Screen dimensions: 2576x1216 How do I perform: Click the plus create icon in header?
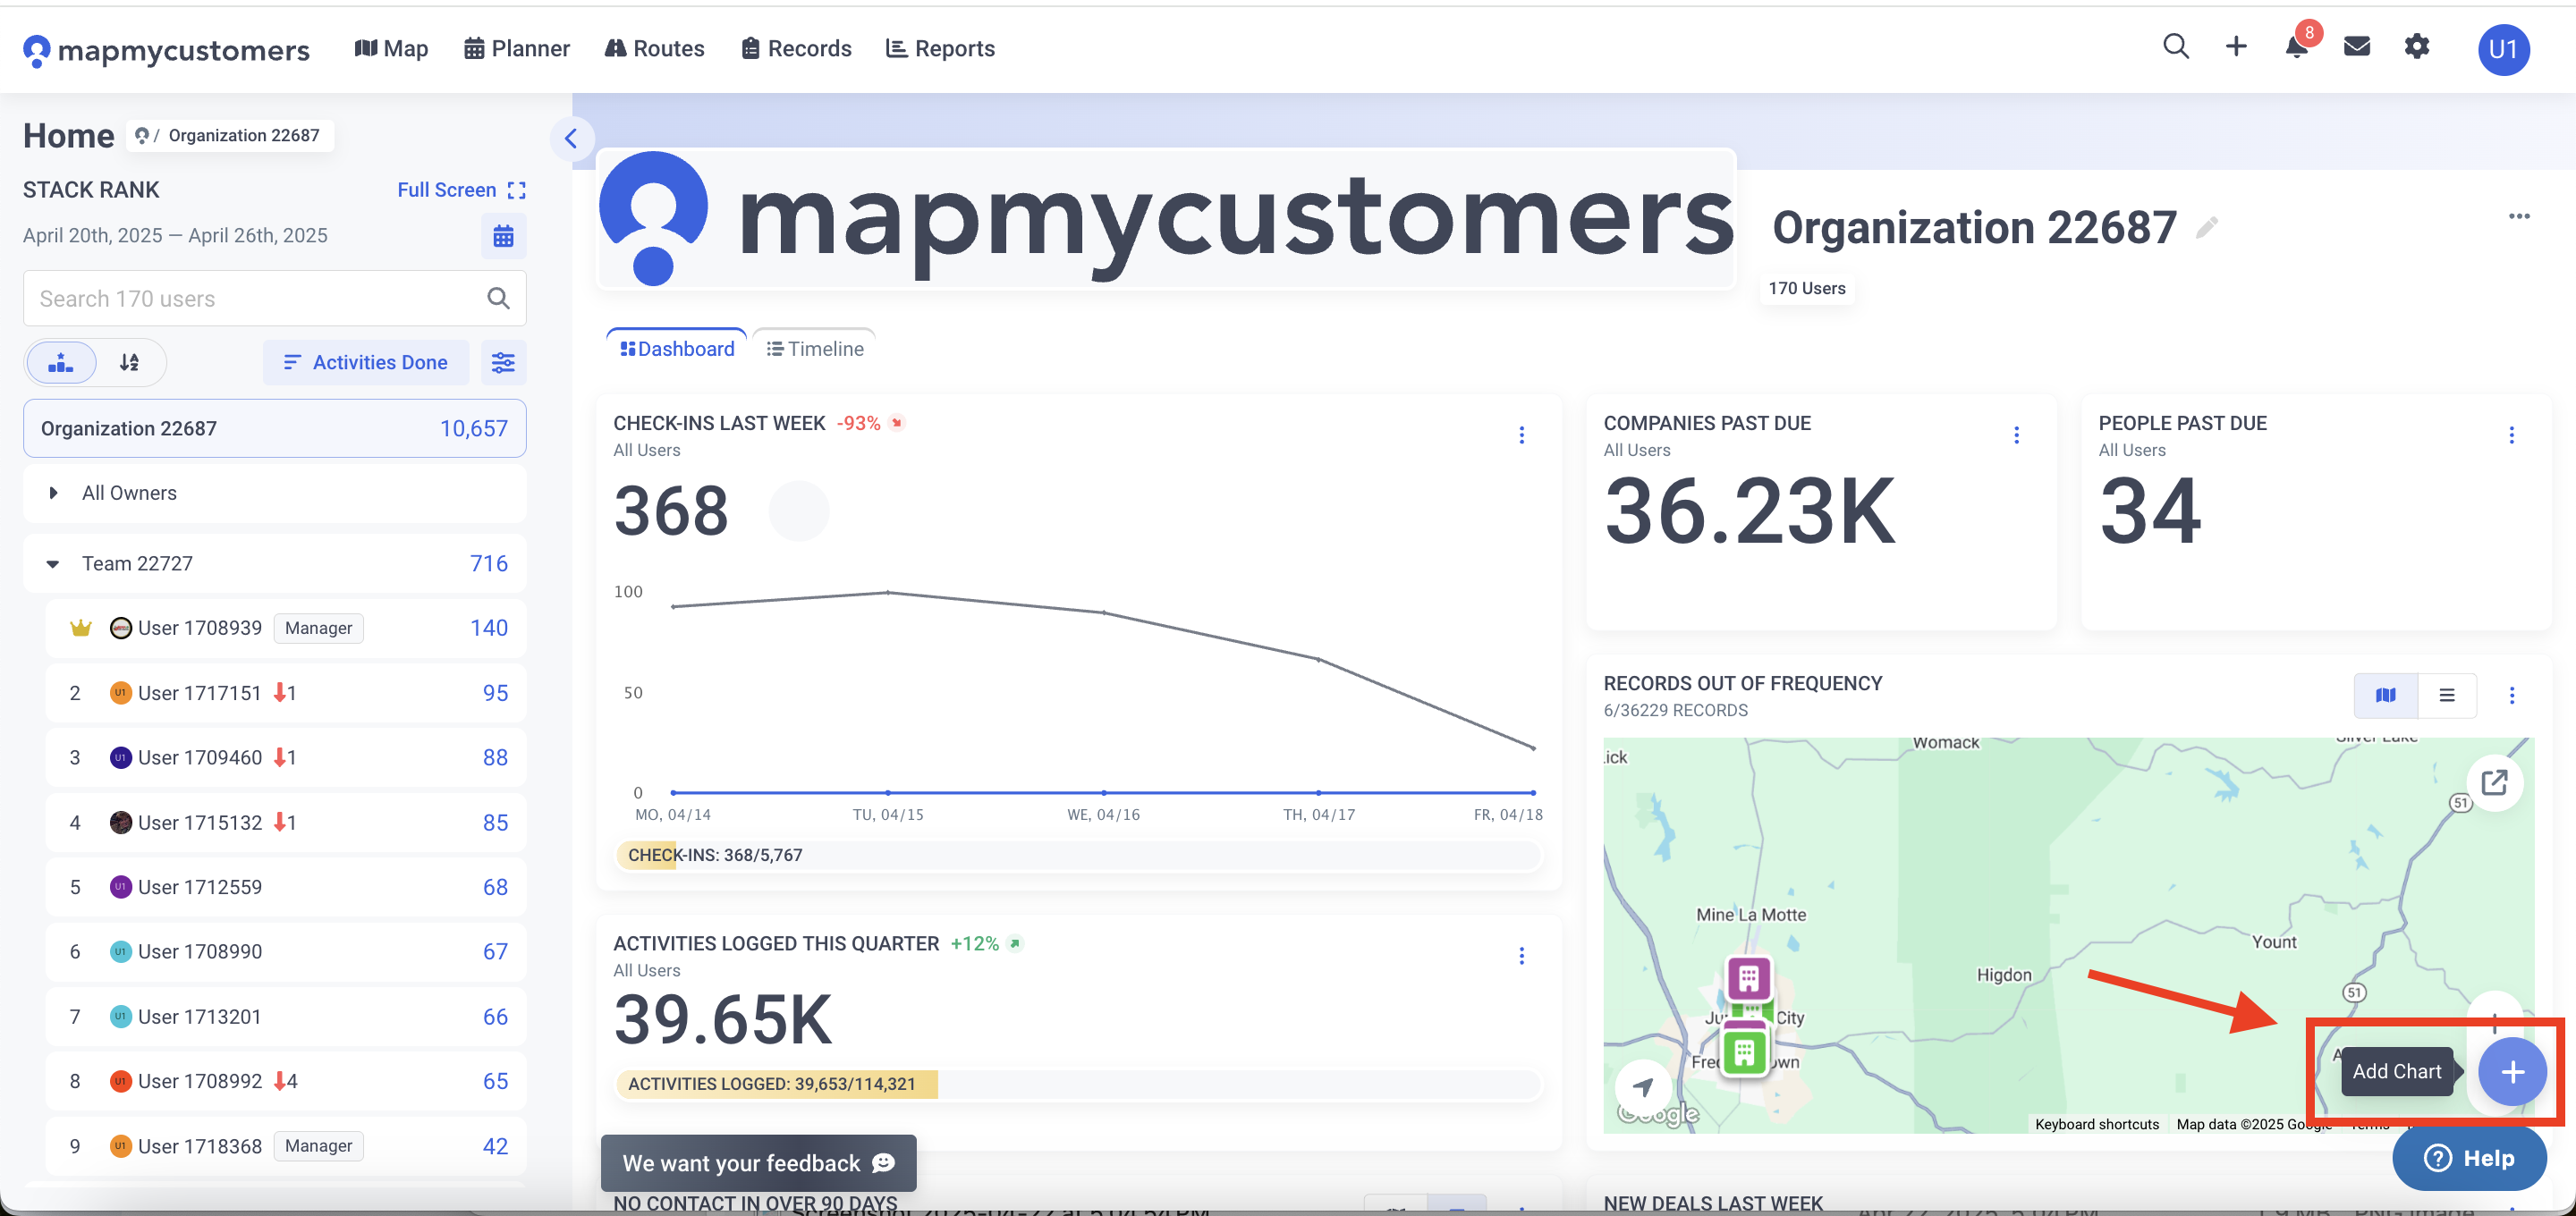(2236, 47)
